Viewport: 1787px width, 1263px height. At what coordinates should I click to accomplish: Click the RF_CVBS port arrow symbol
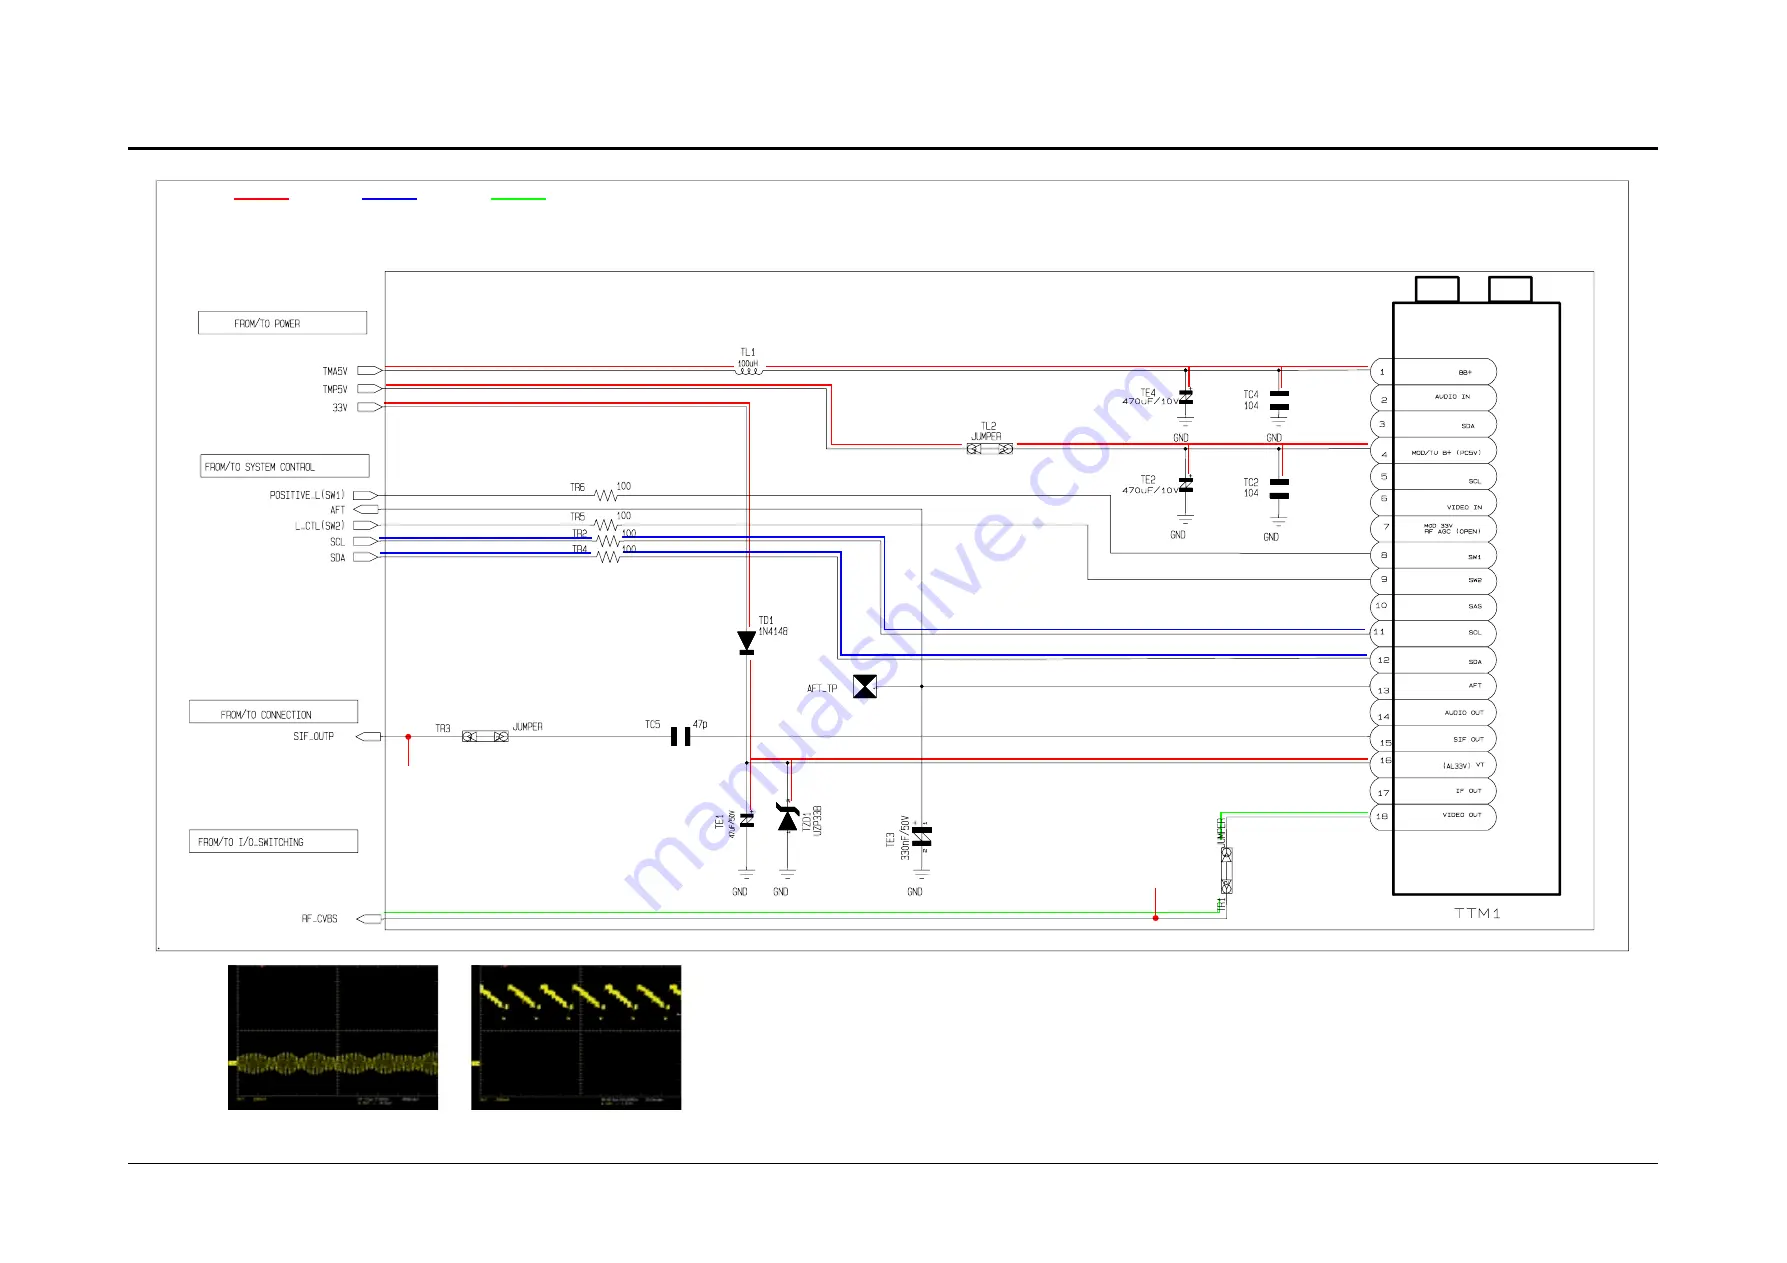point(368,919)
